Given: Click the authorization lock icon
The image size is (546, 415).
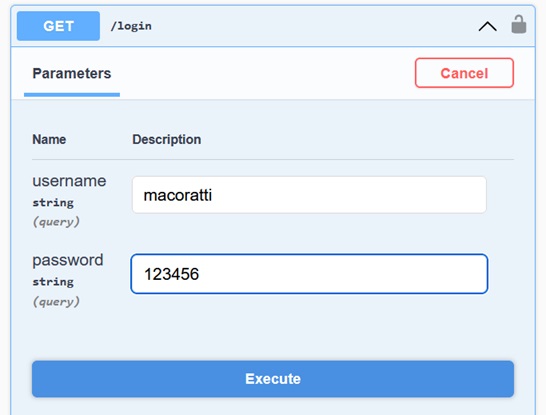Looking at the screenshot, I should point(518,24).
